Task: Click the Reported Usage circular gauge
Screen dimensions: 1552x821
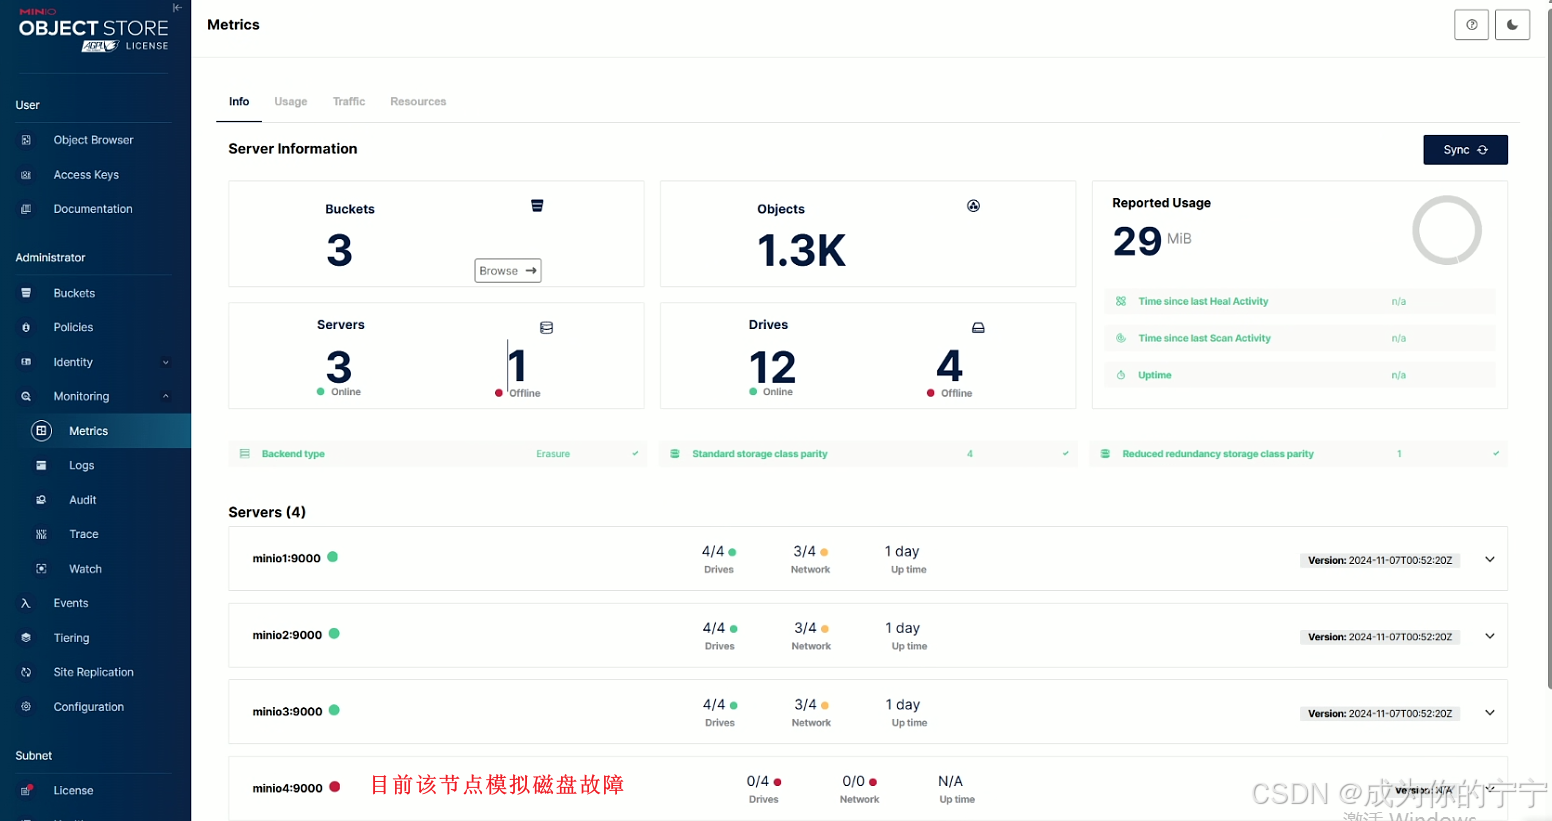Action: [1447, 230]
